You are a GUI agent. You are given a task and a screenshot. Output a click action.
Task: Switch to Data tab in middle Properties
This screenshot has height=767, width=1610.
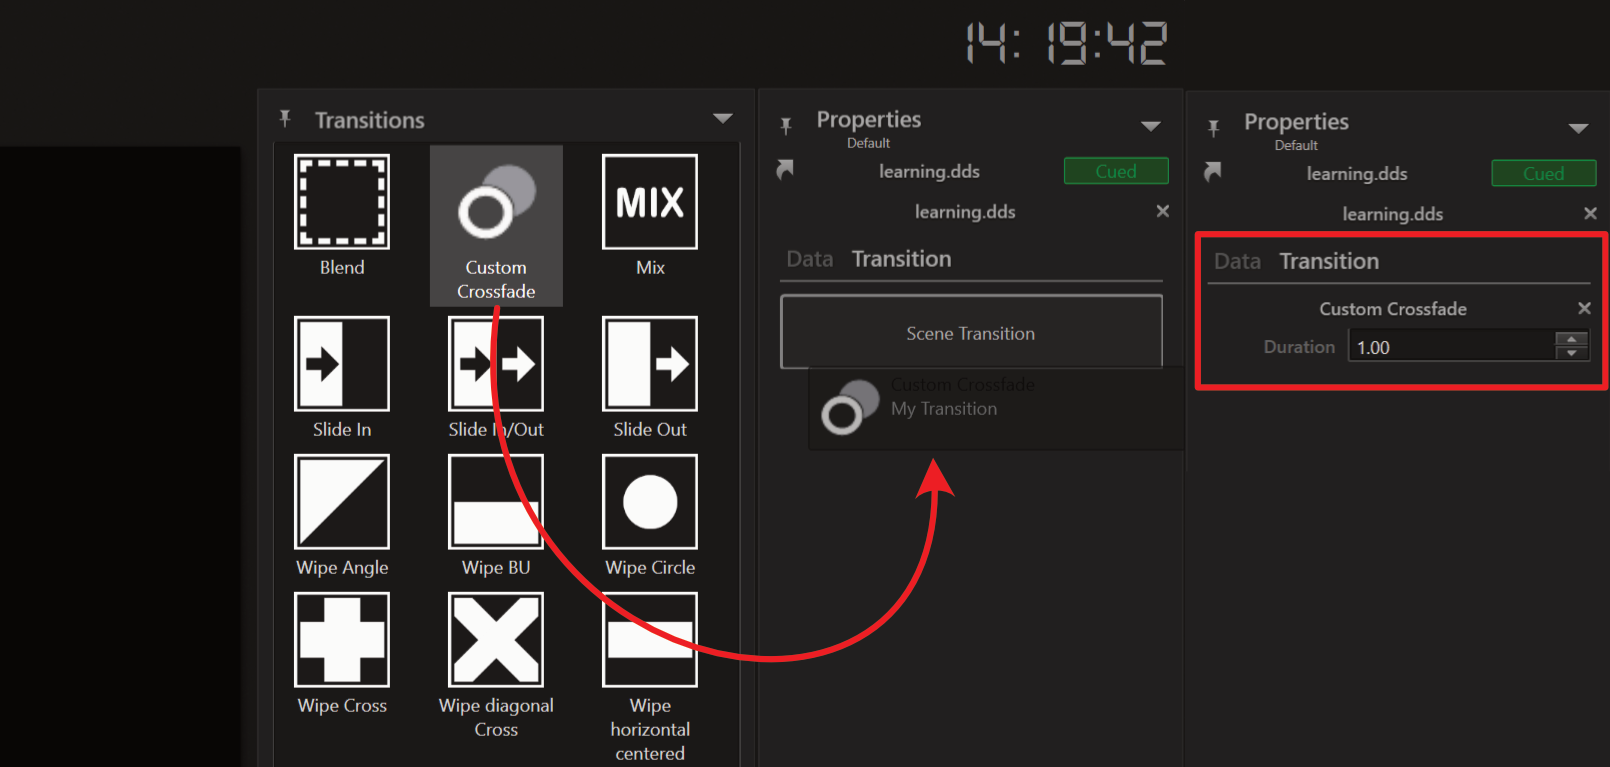pos(809,259)
